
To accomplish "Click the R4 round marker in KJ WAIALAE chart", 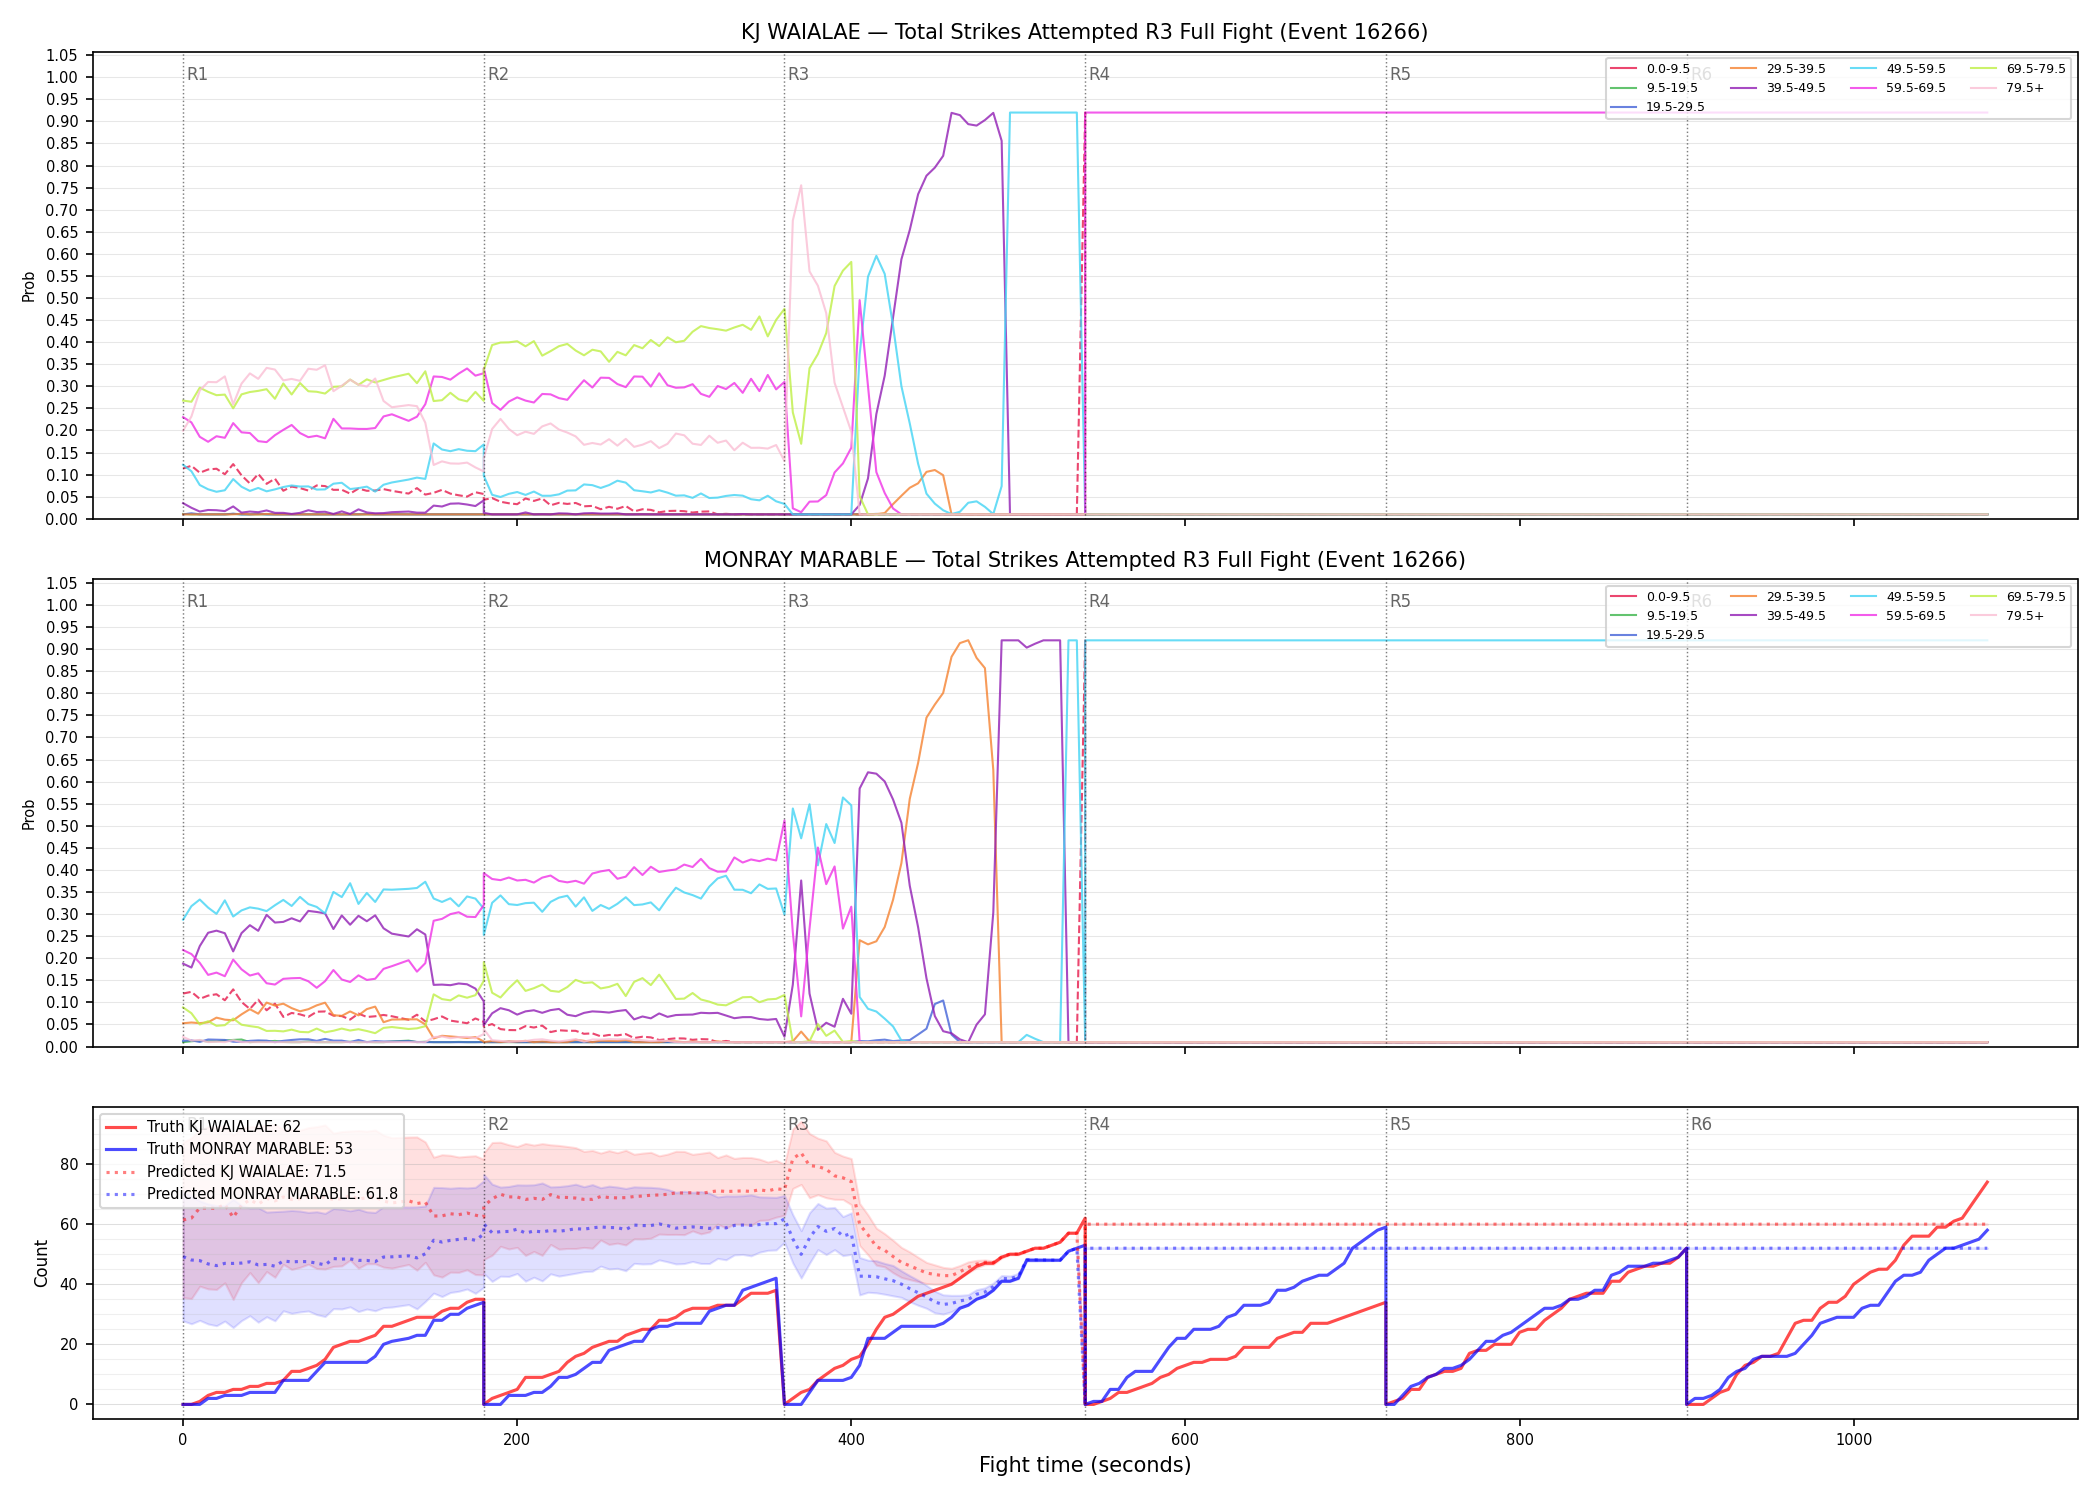I will (1099, 74).
